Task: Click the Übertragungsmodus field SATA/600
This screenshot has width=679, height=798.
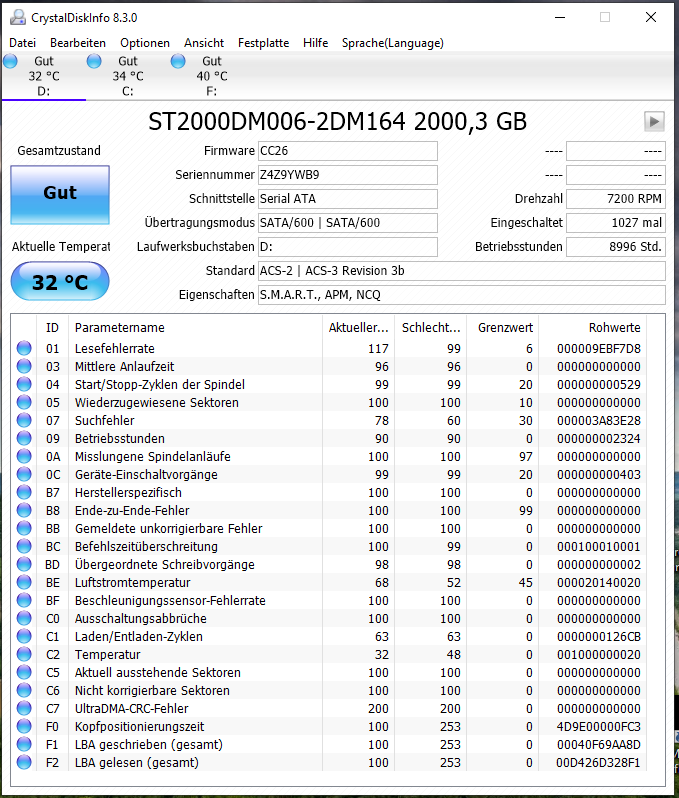Action: 348,223
